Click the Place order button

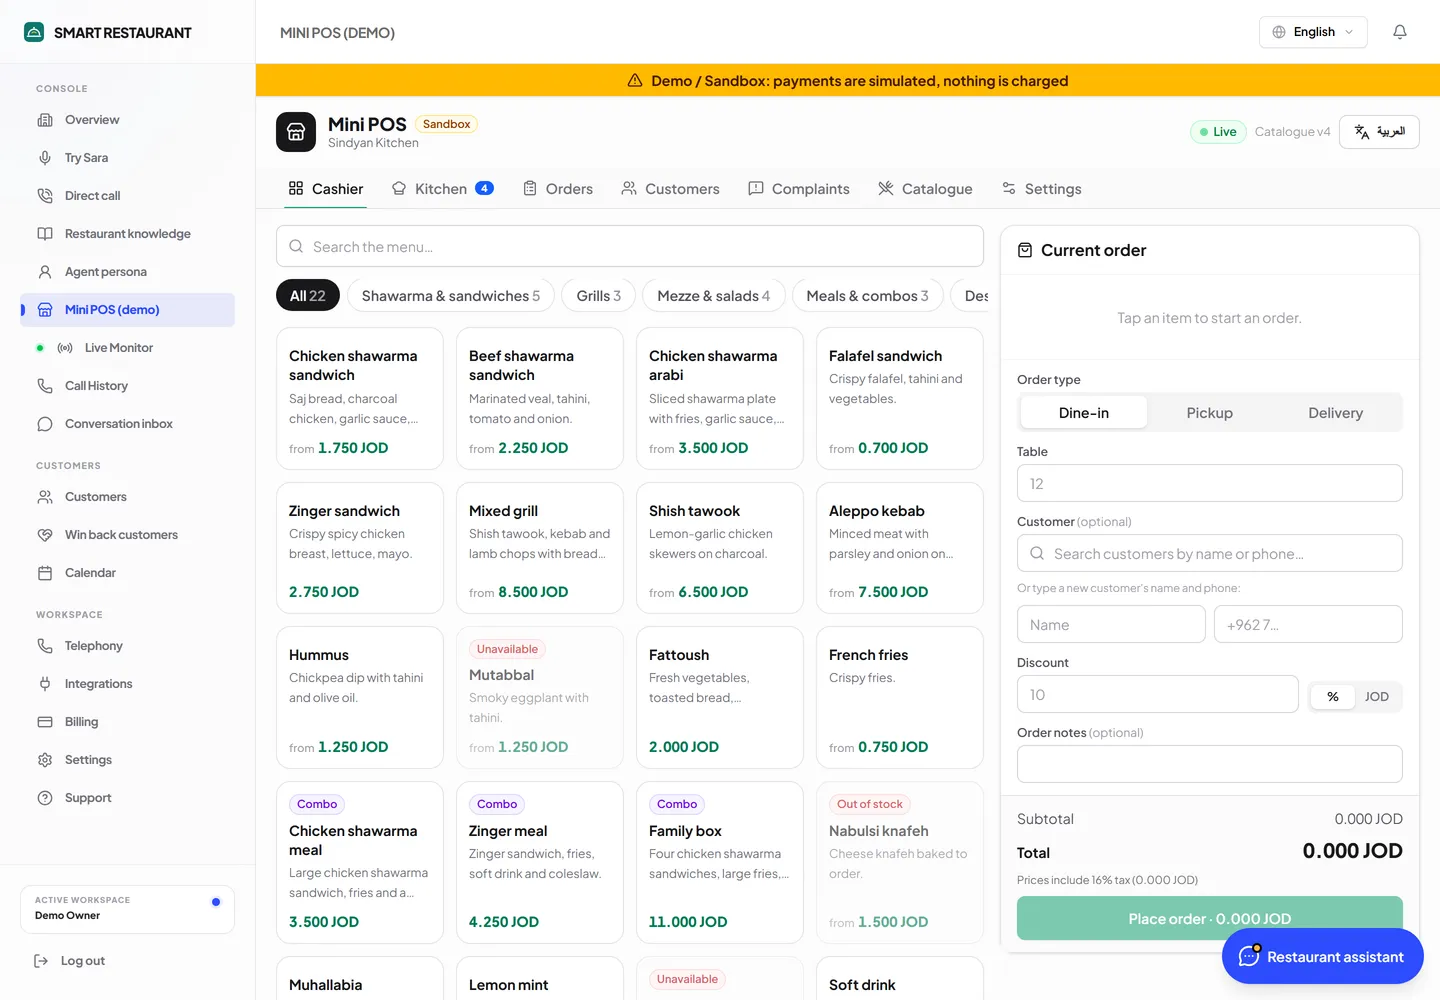(1210, 918)
